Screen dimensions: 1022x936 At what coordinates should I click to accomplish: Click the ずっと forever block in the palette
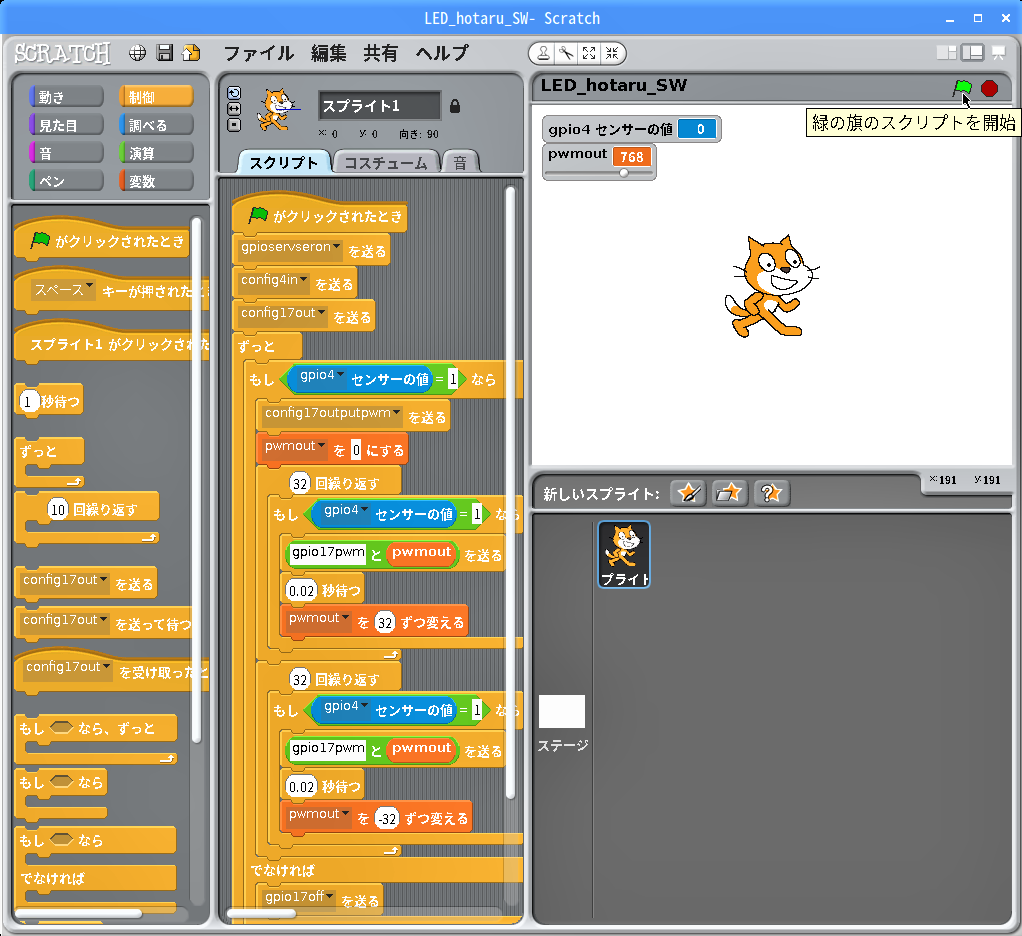[50, 462]
